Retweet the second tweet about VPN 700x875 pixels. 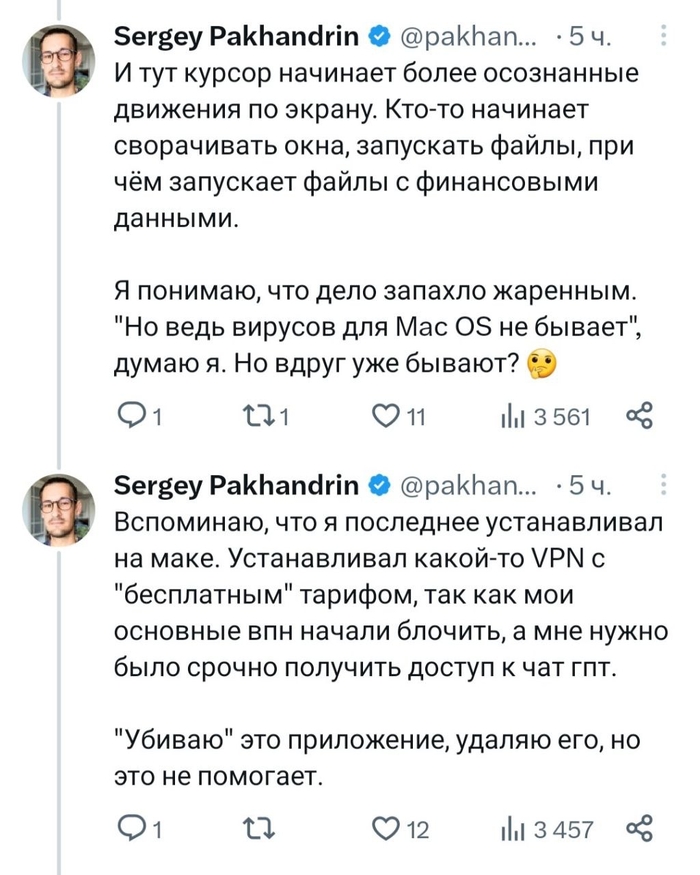coord(257,829)
